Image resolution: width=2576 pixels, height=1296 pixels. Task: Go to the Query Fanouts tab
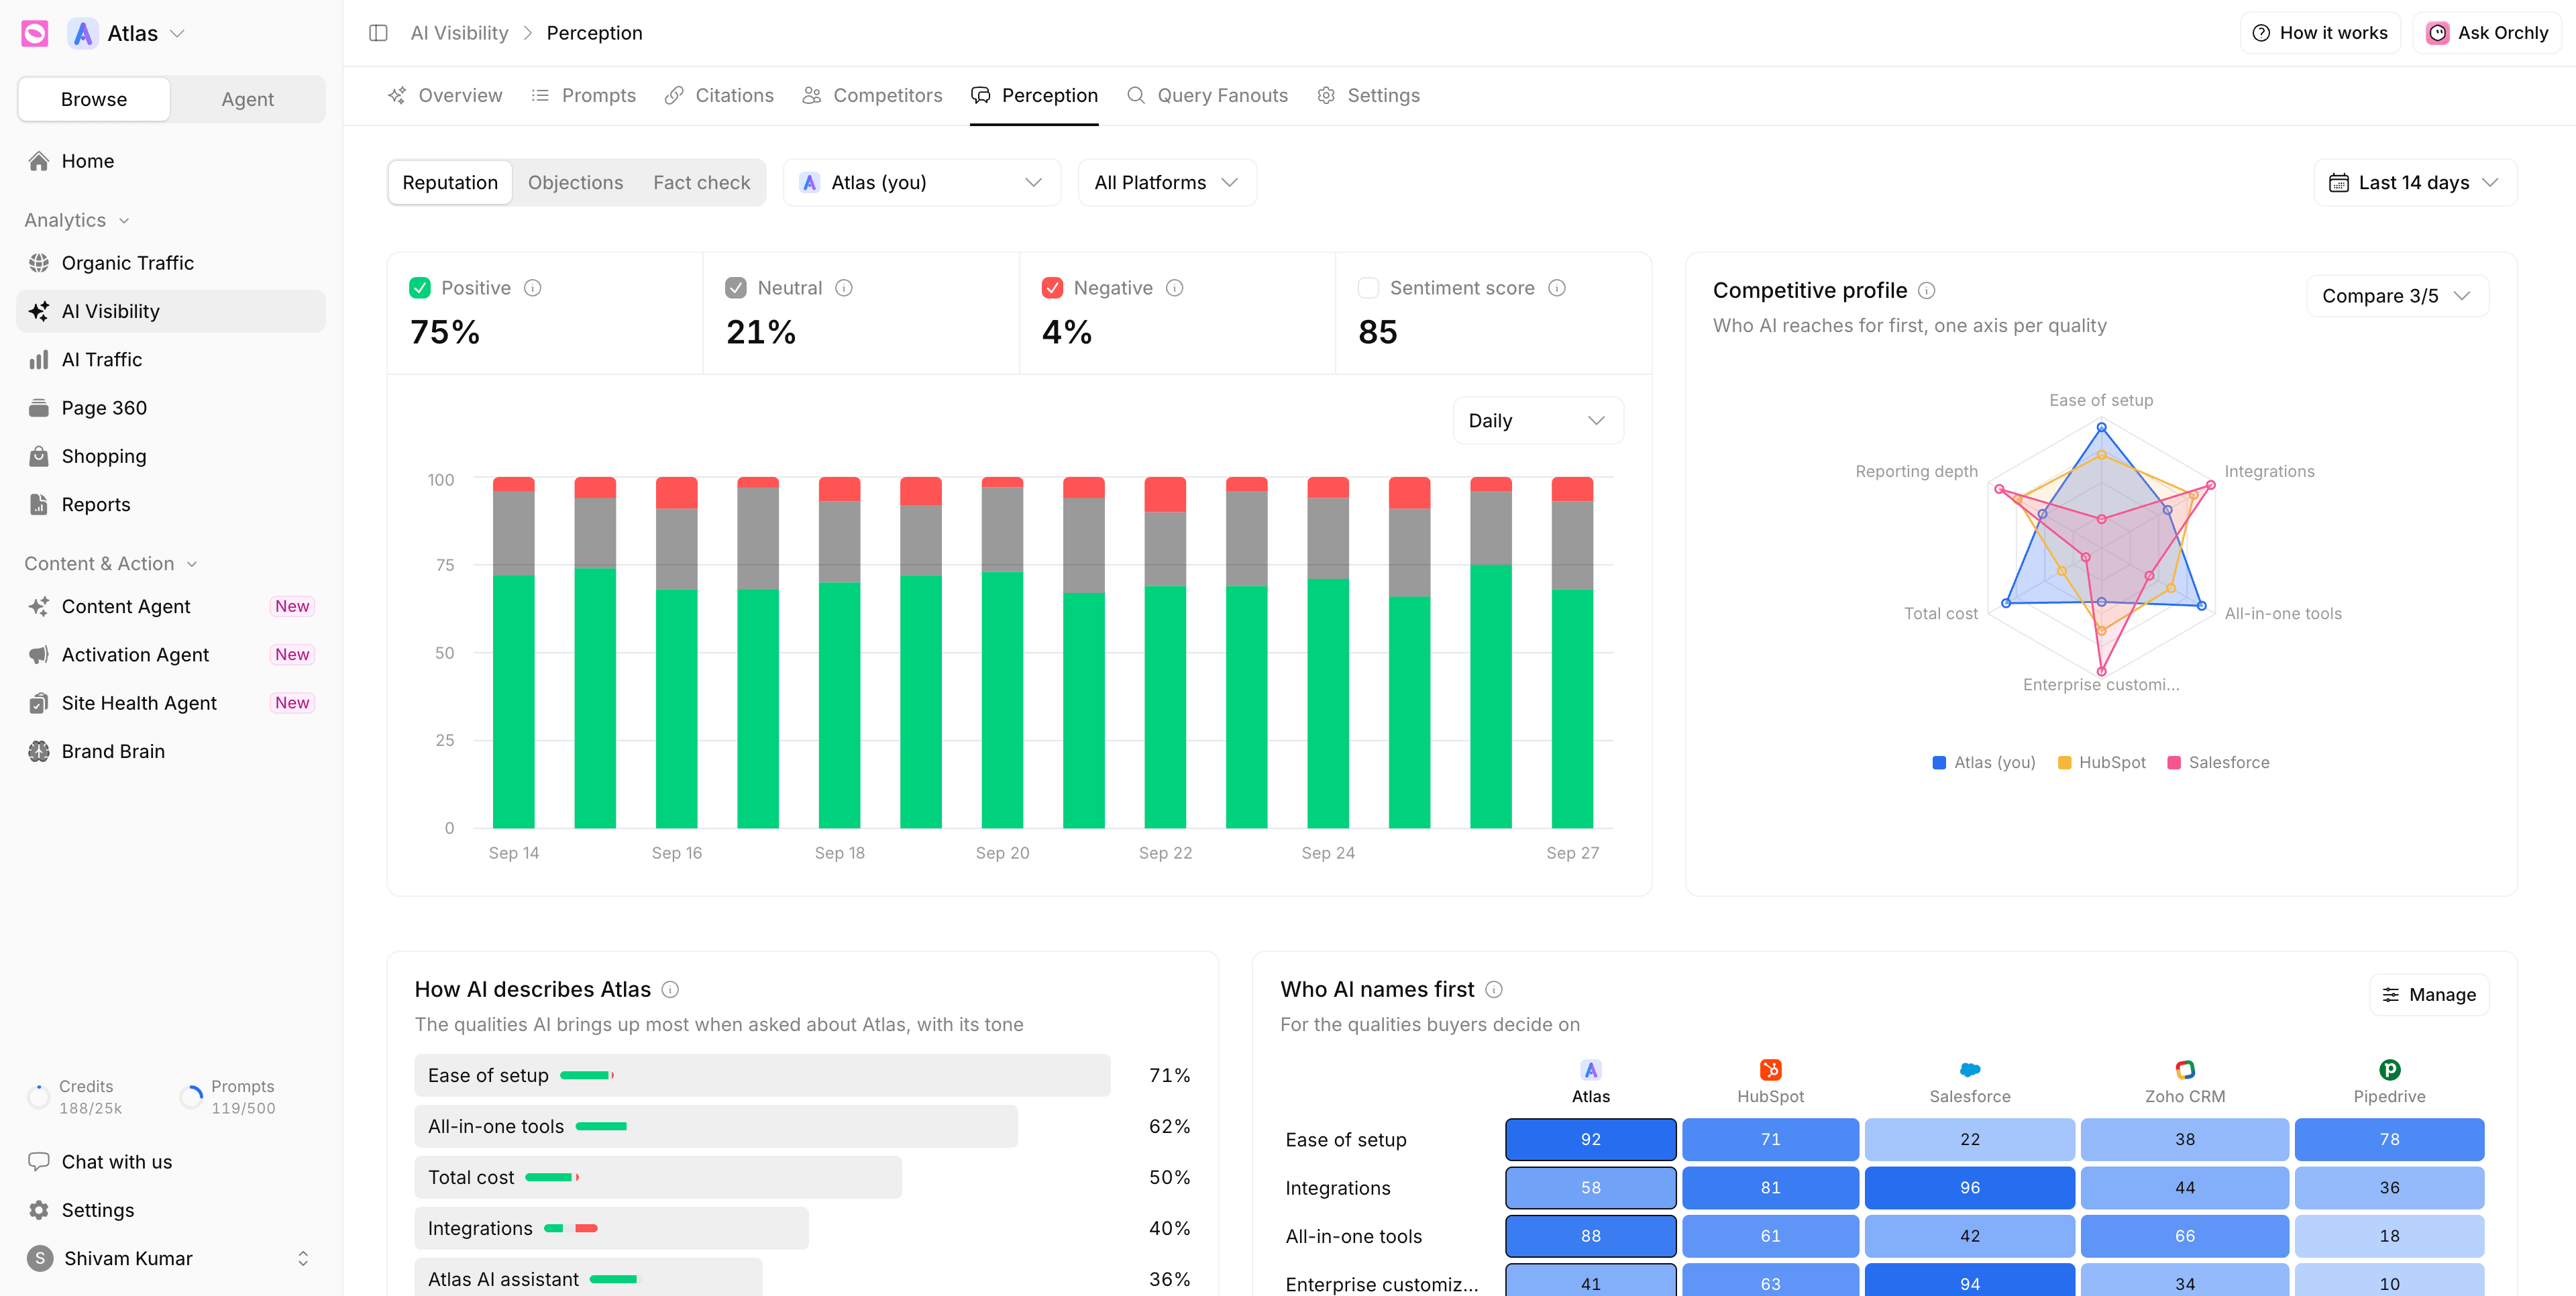[x=1207, y=96]
